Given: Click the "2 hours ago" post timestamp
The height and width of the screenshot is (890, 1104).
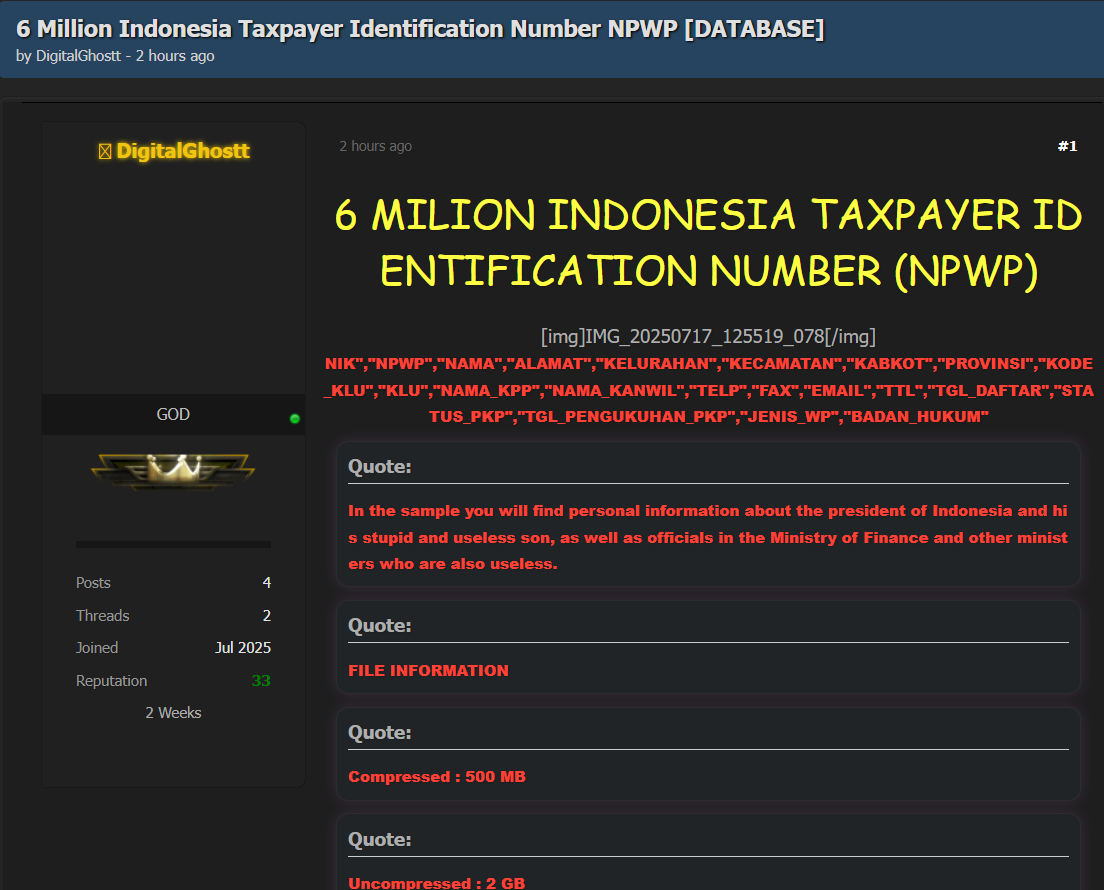Looking at the screenshot, I should (375, 146).
